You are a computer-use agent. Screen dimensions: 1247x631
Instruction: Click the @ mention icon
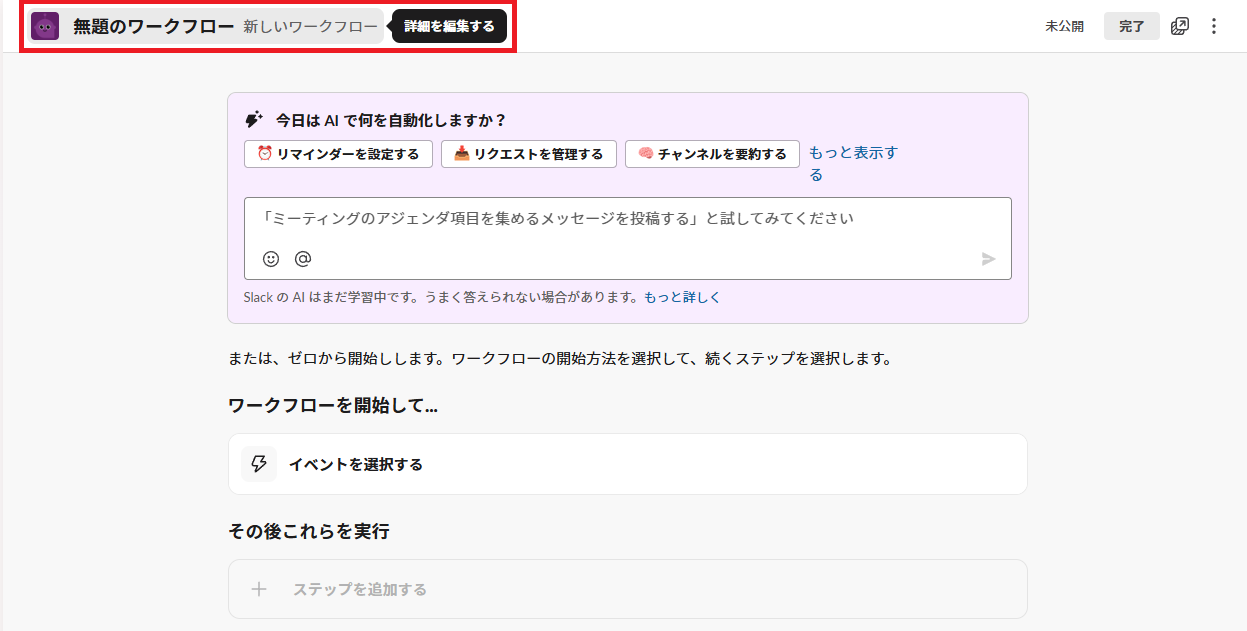pyautogui.click(x=303, y=259)
